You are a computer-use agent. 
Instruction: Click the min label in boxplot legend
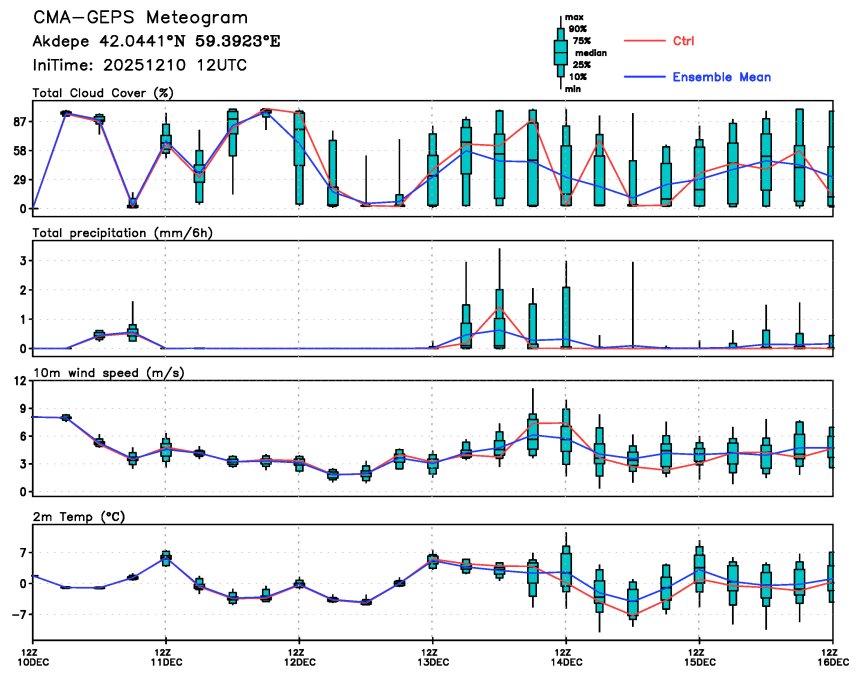pyautogui.click(x=573, y=89)
